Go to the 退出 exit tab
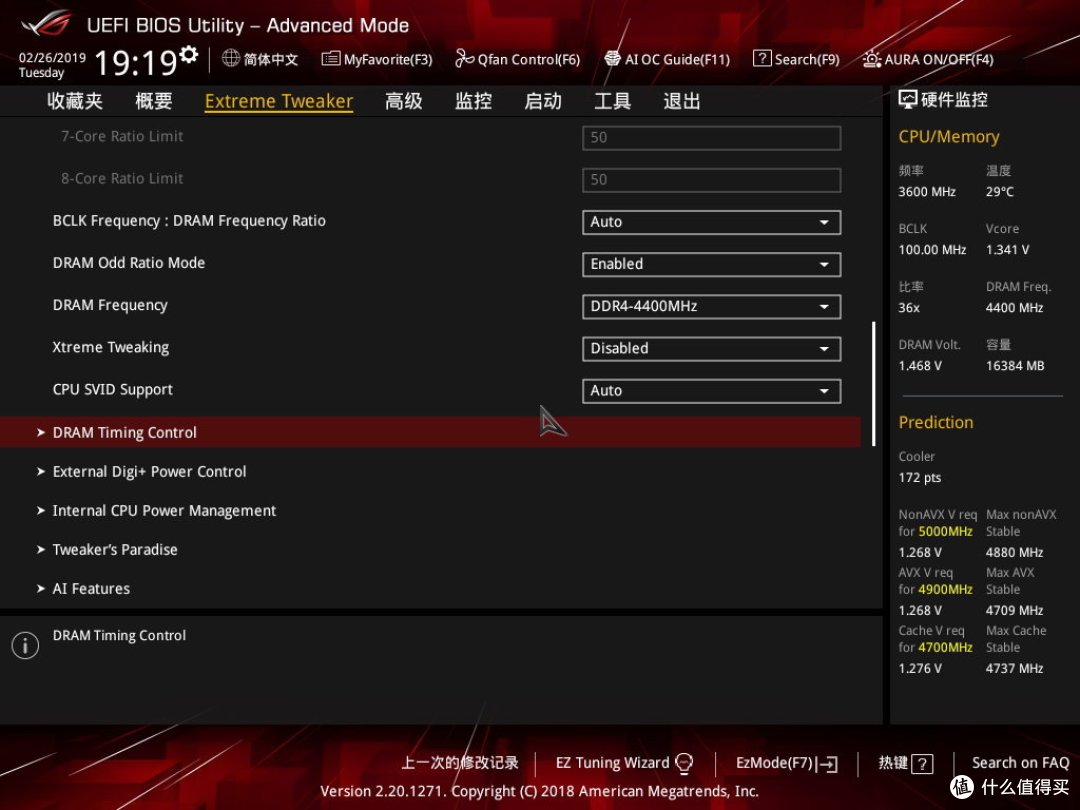The image size is (1080, 810). click(682, 101)
